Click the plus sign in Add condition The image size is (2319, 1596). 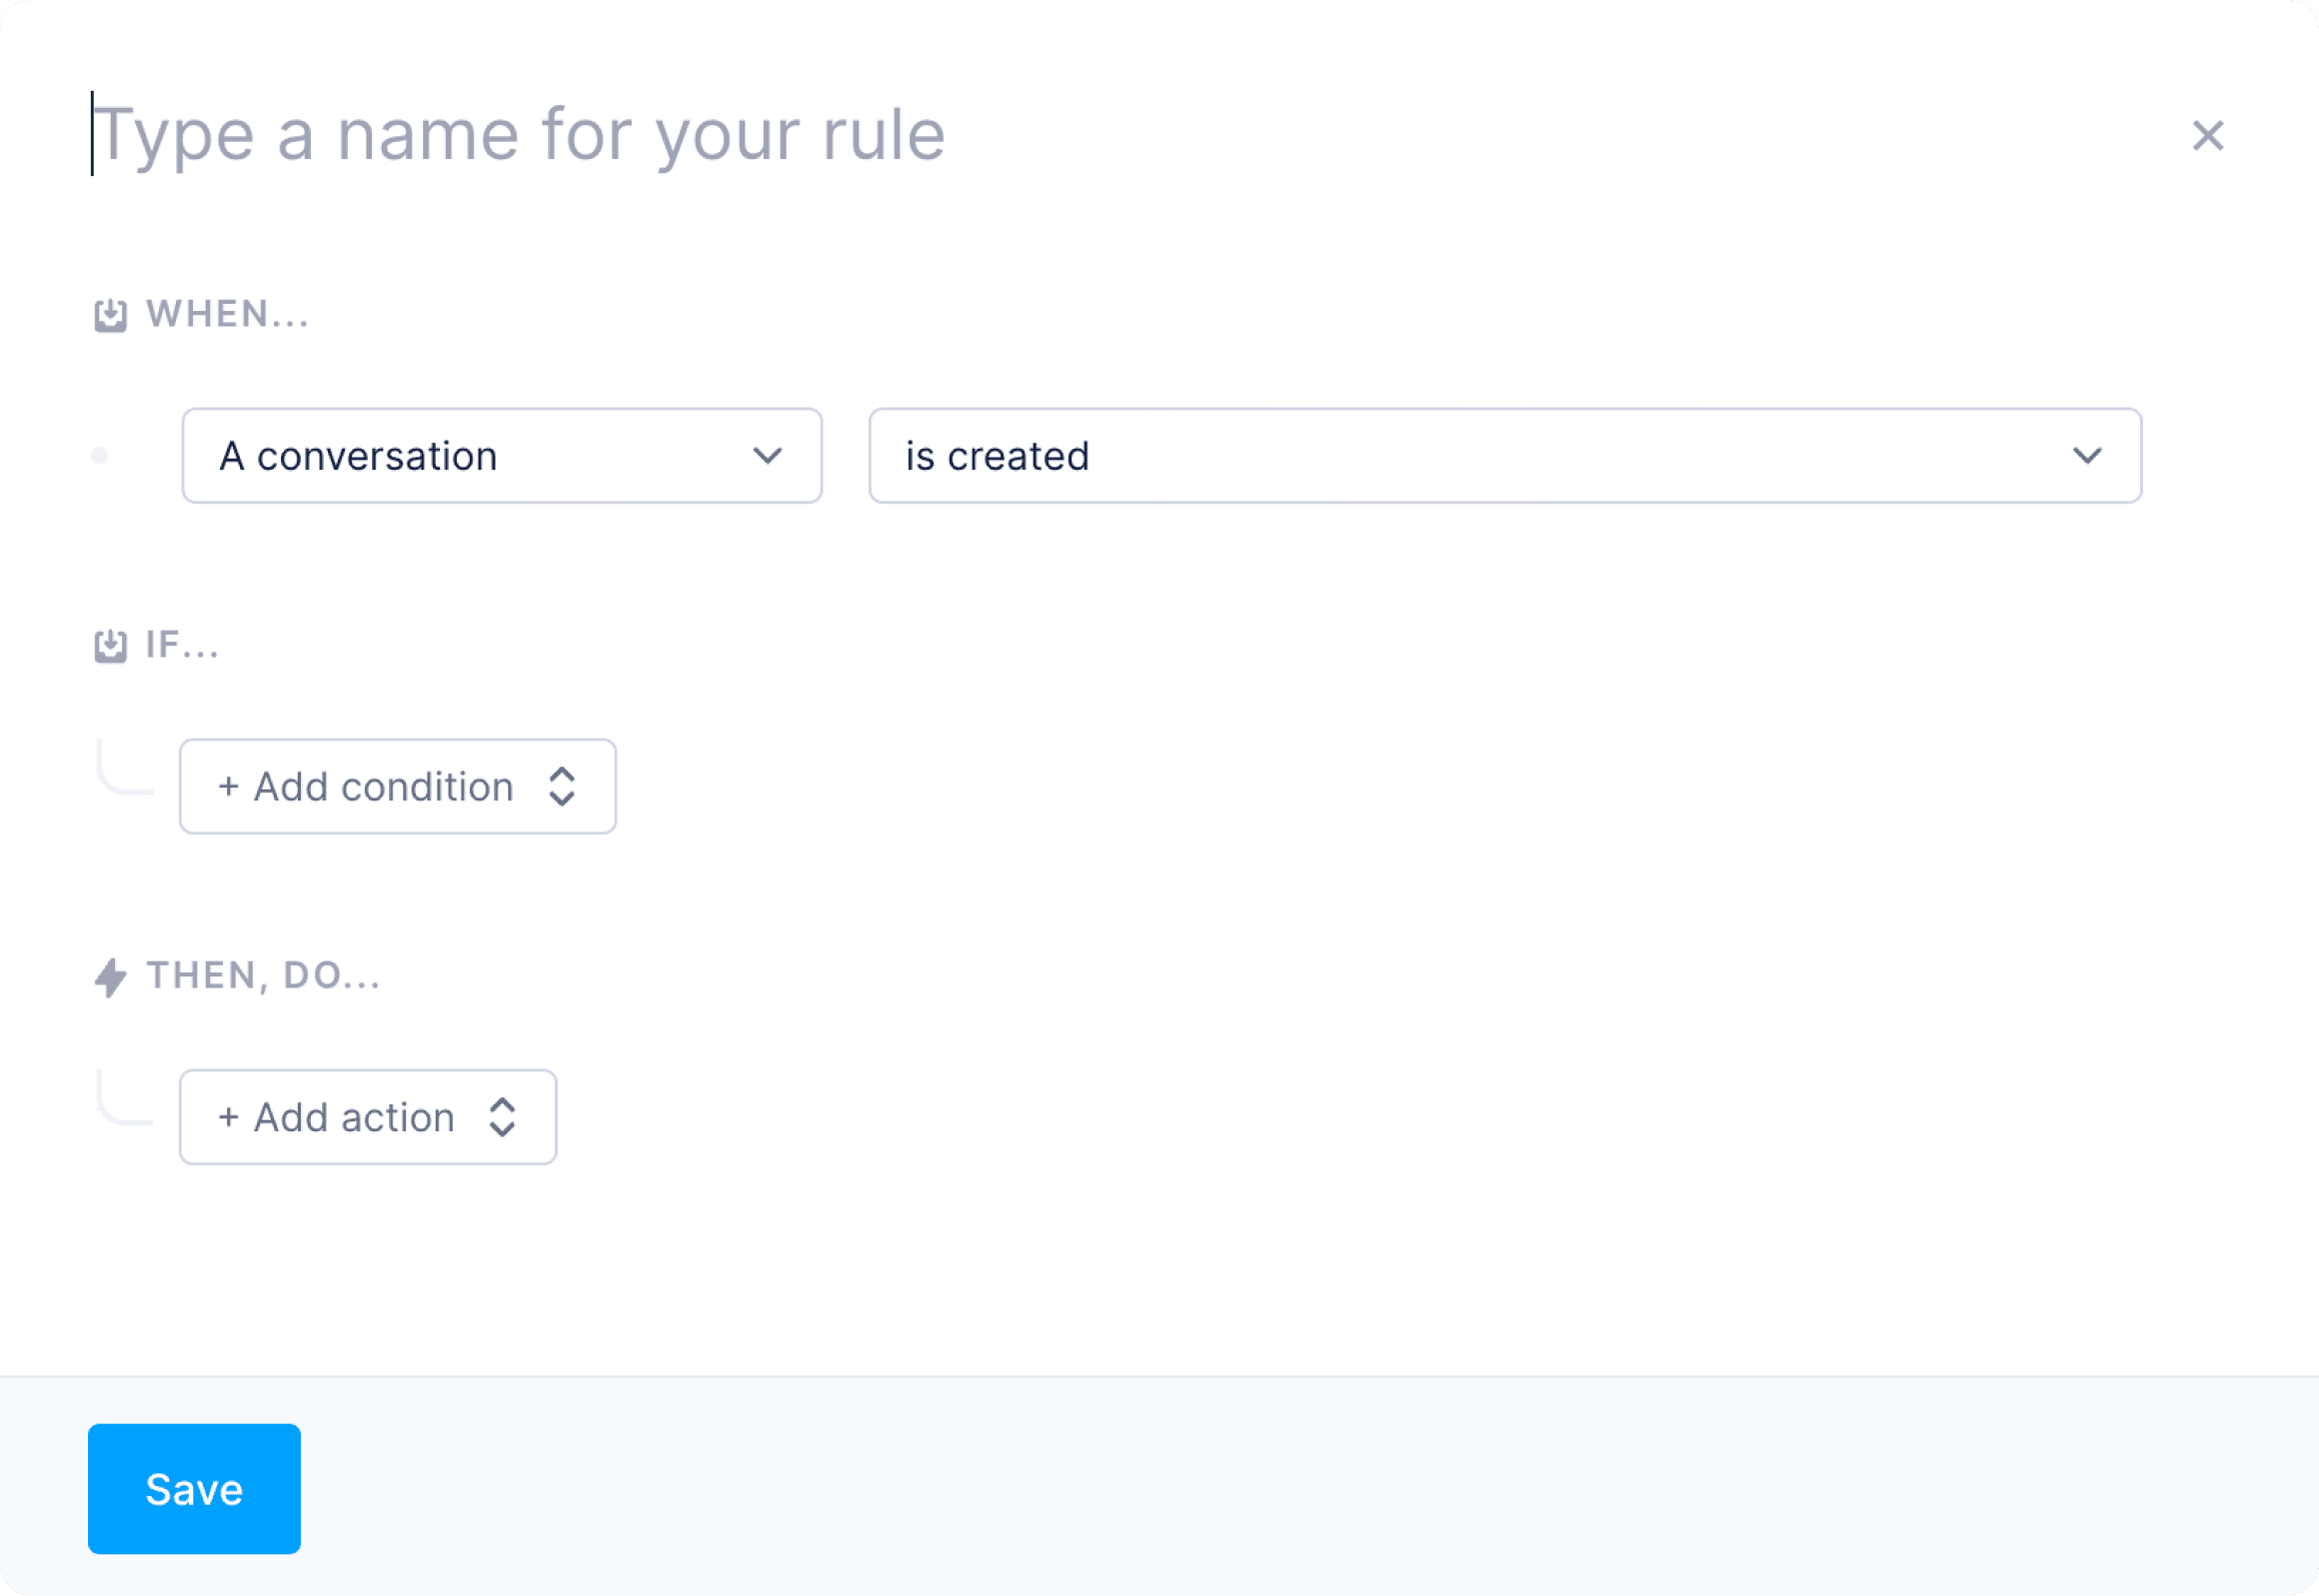pyautogui.click(x=229, y=787)
